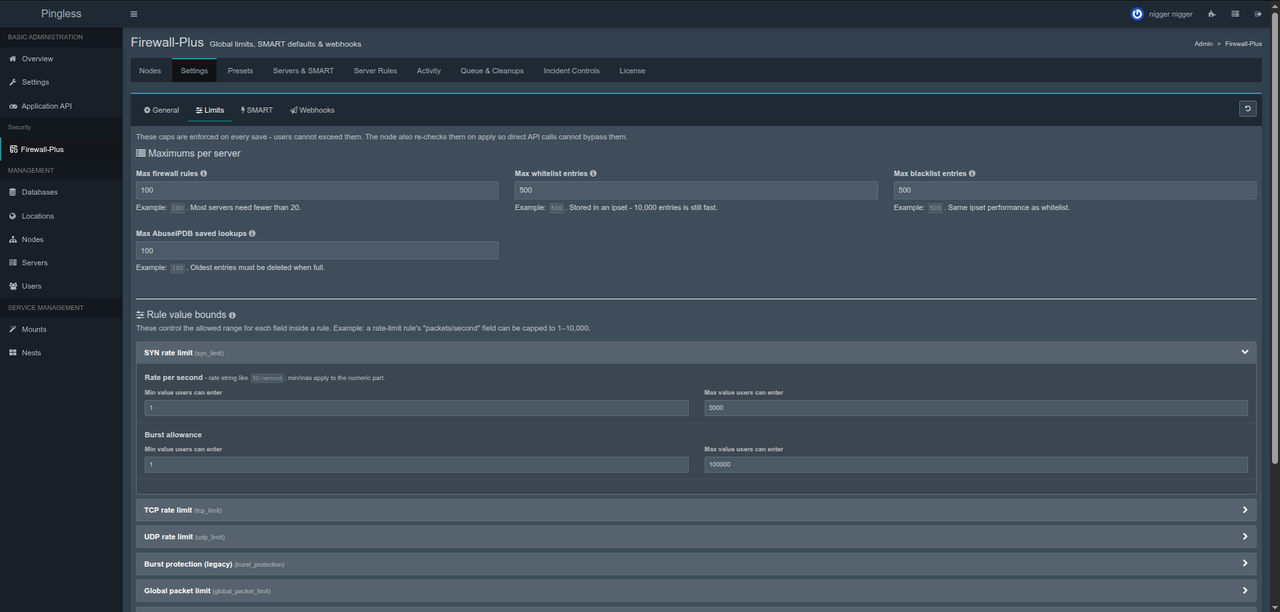Click the Application API link icon
Screen dimensions: 1280x612
tap(13, 106)
